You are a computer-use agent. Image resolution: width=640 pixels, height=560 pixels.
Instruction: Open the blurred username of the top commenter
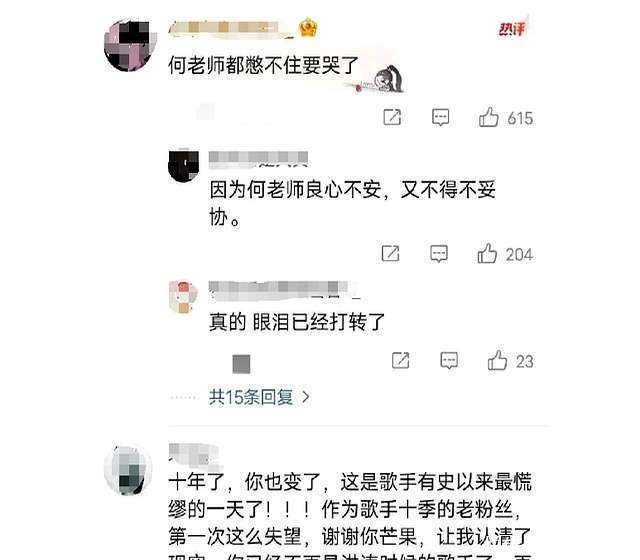(x=231, y=28)
